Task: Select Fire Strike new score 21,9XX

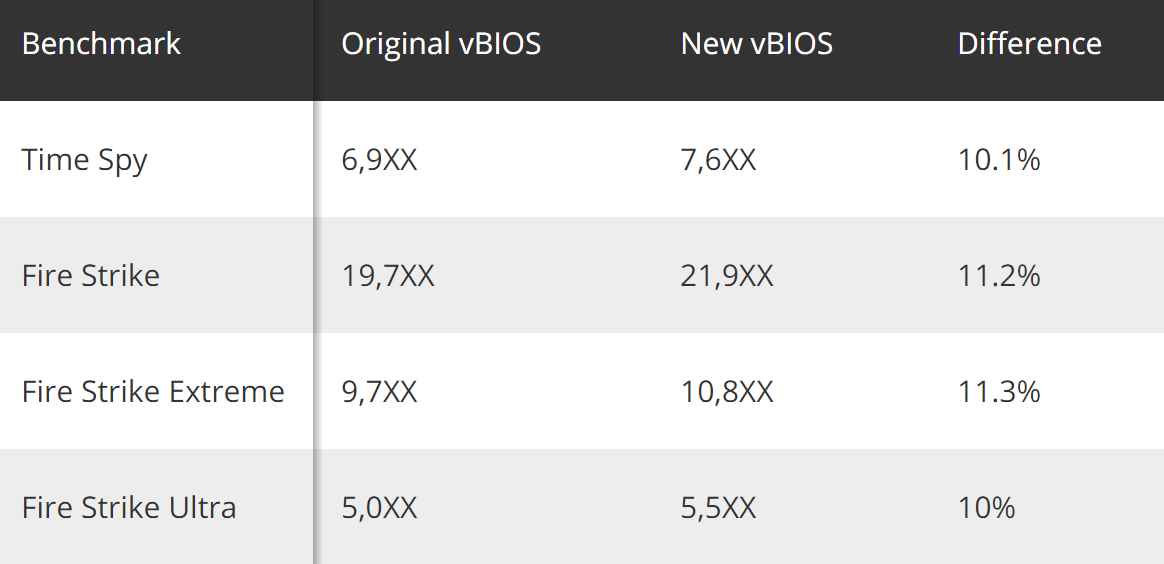Action: click(727, 275)
